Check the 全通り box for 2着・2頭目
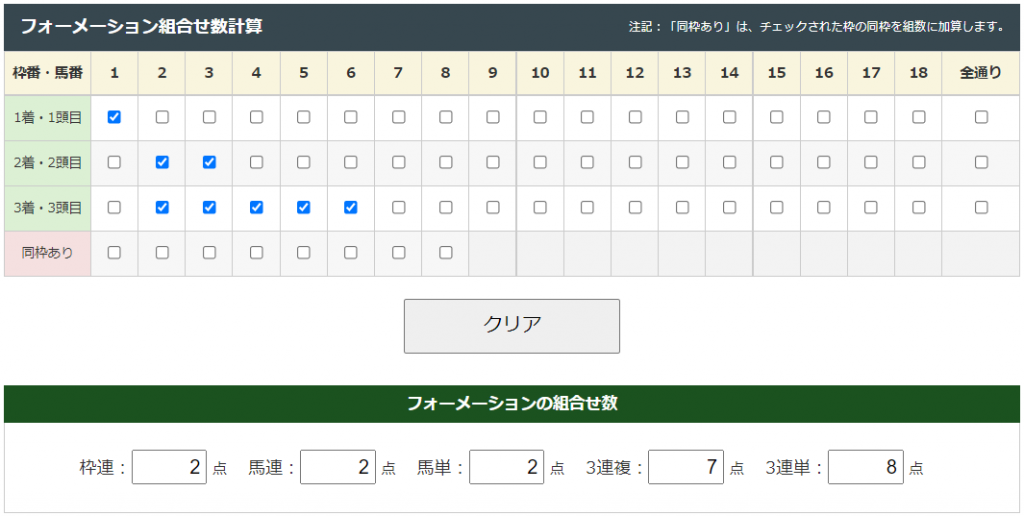The width and height of the screenshot is (1024, 516). coord(981,162)
